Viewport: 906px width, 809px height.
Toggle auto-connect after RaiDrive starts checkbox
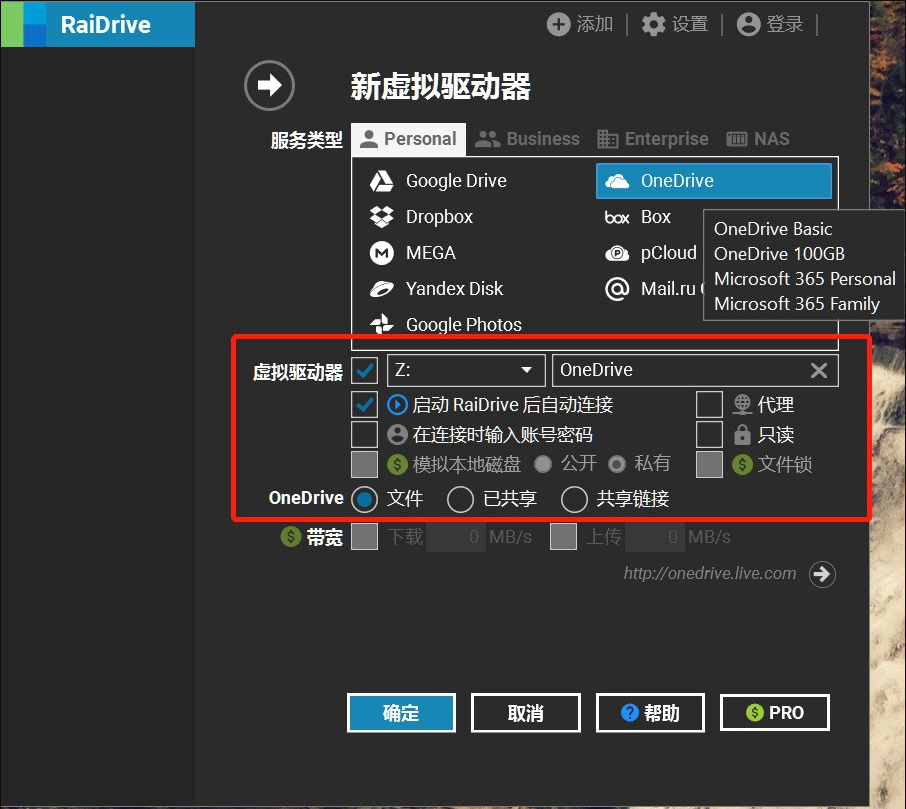(x=365, y=404)
